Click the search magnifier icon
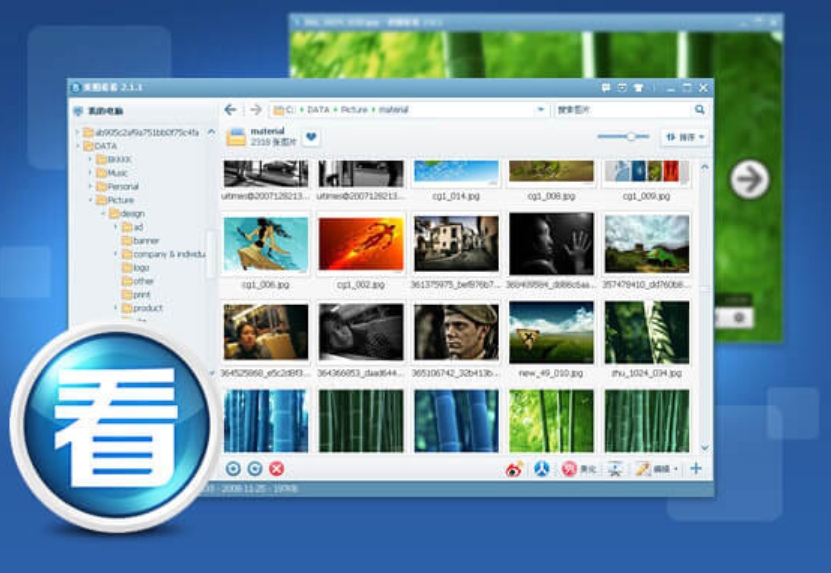 (x=700, y=110)
